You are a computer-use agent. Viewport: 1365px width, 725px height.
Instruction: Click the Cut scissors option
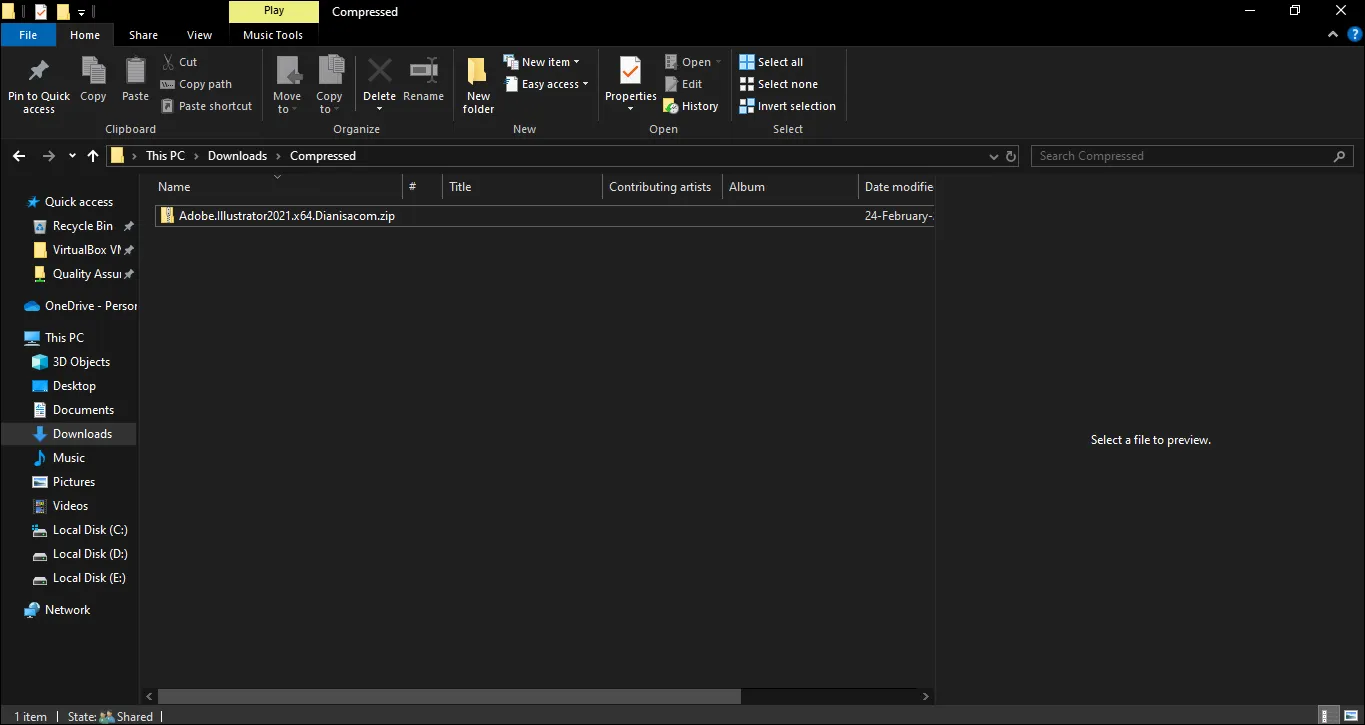click(x=180, y=62)
